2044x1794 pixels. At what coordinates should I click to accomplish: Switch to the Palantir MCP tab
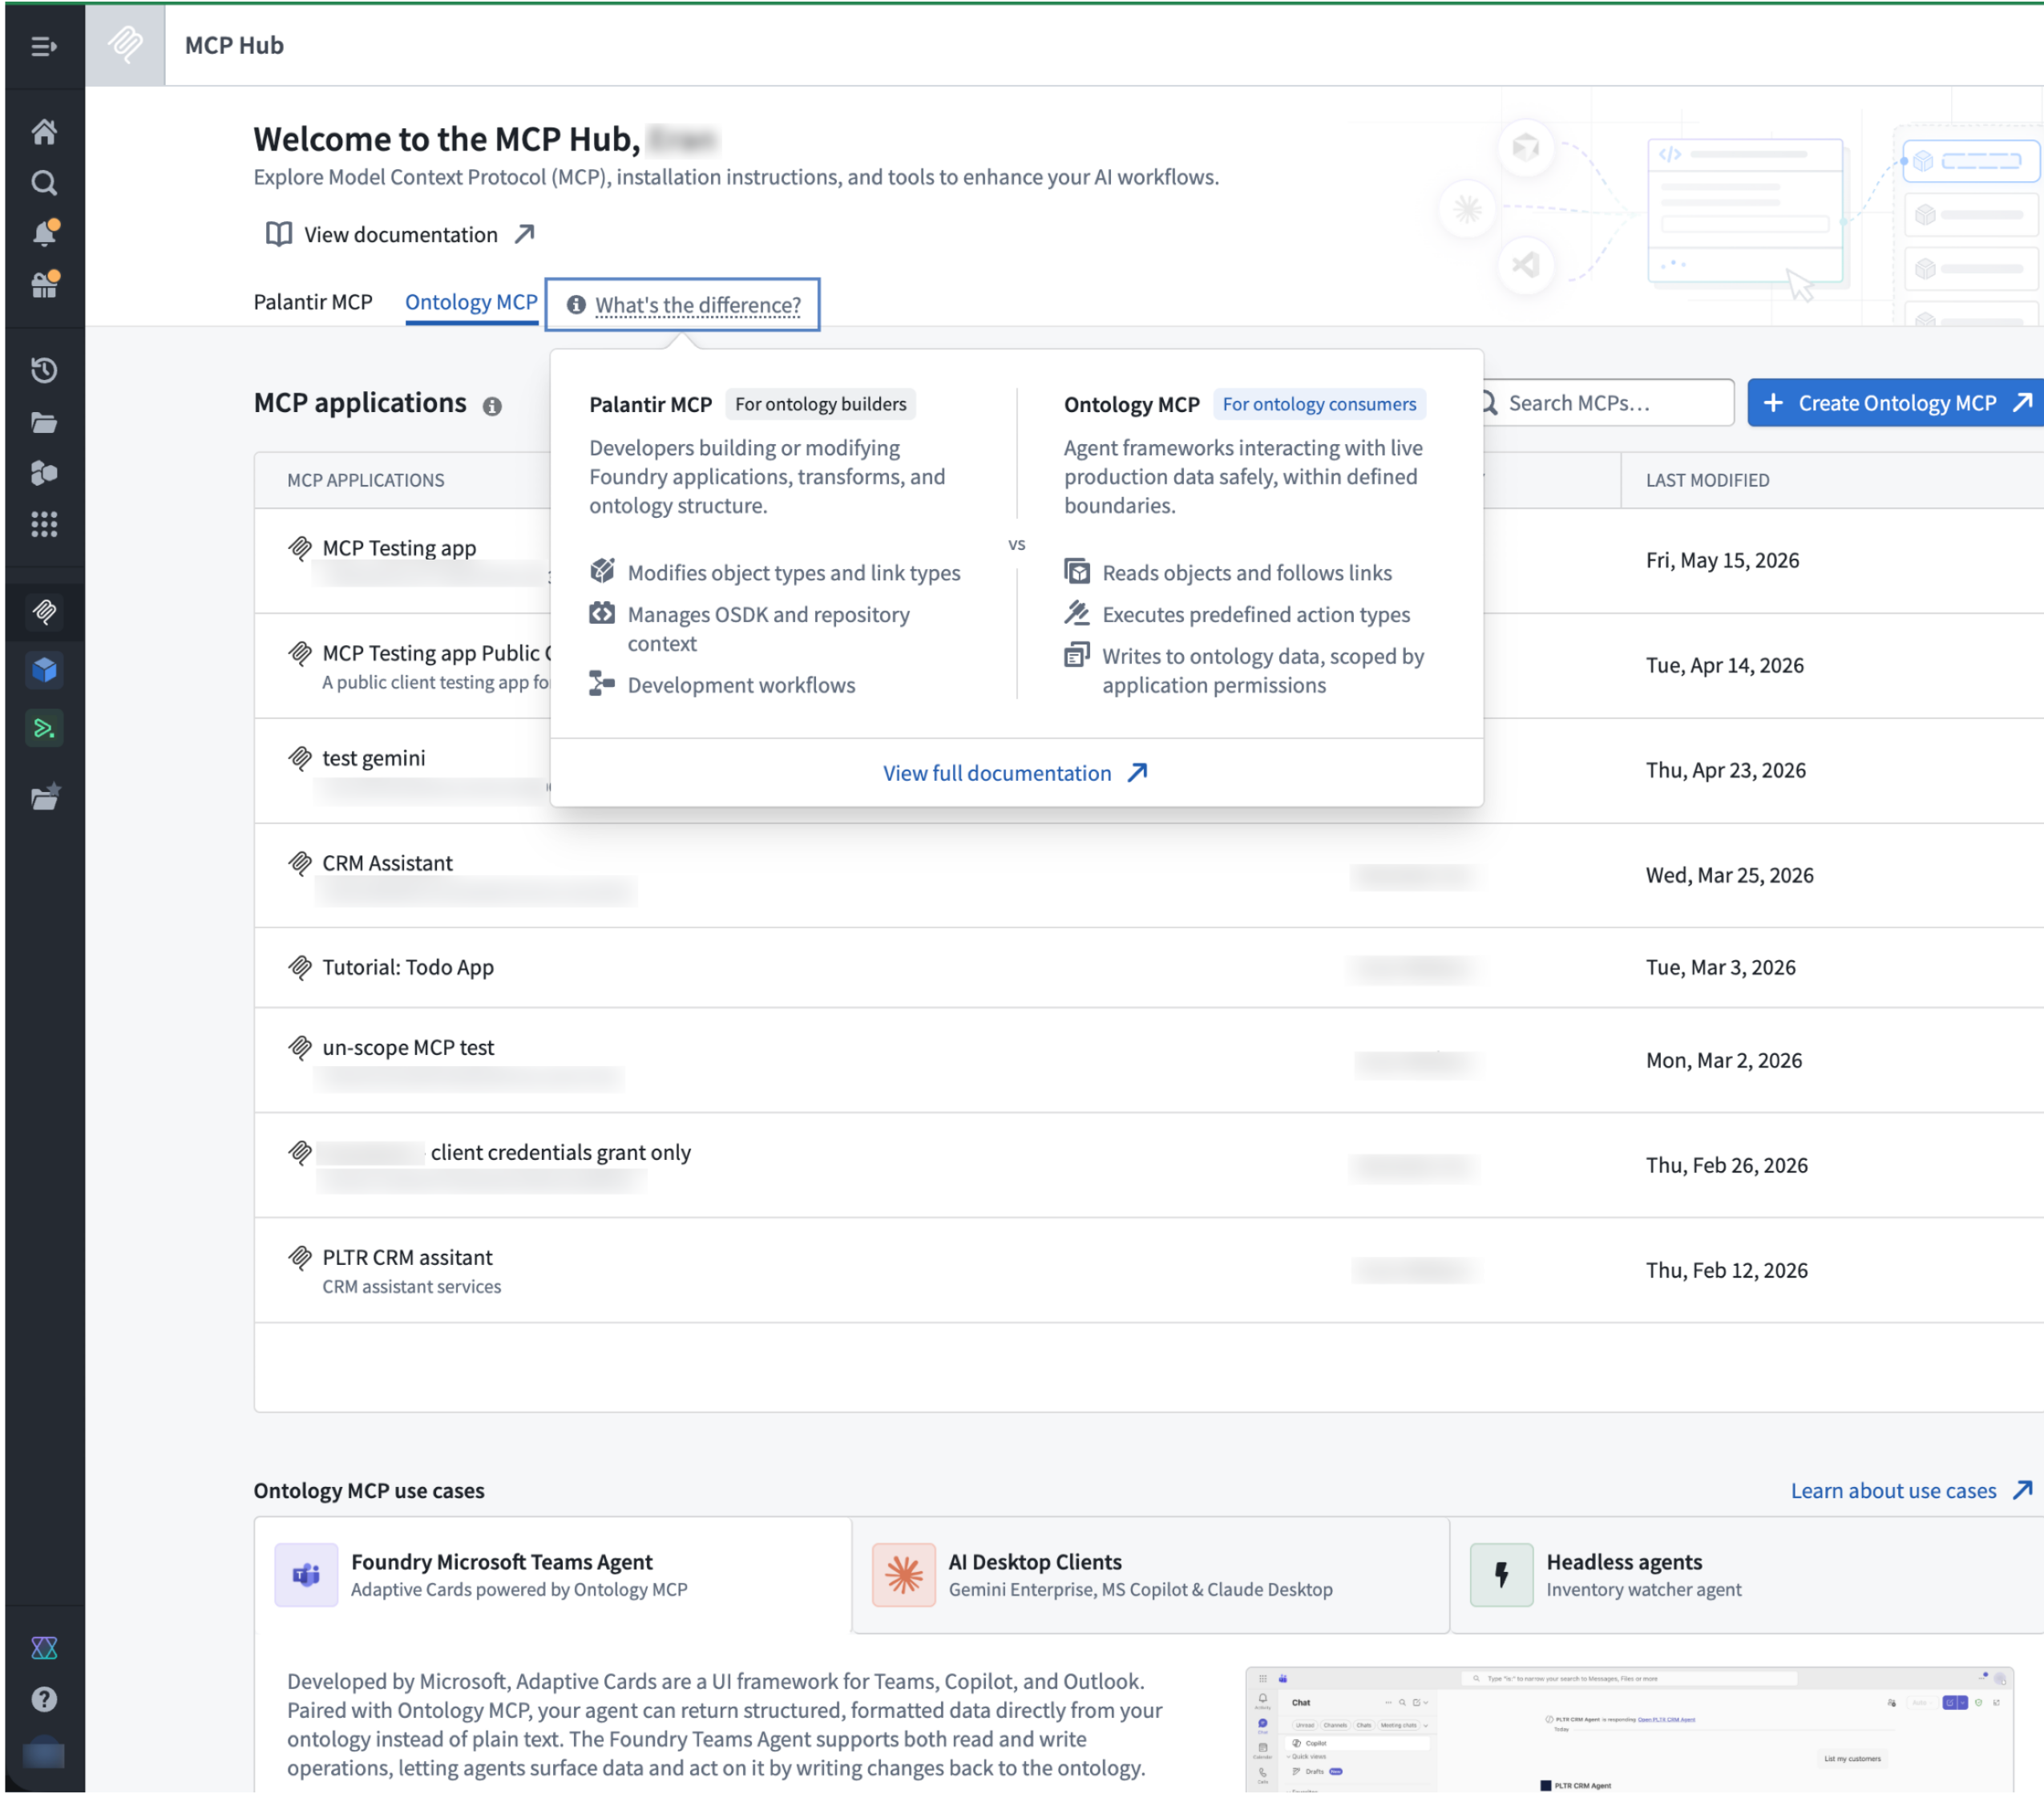coord(313,302)
